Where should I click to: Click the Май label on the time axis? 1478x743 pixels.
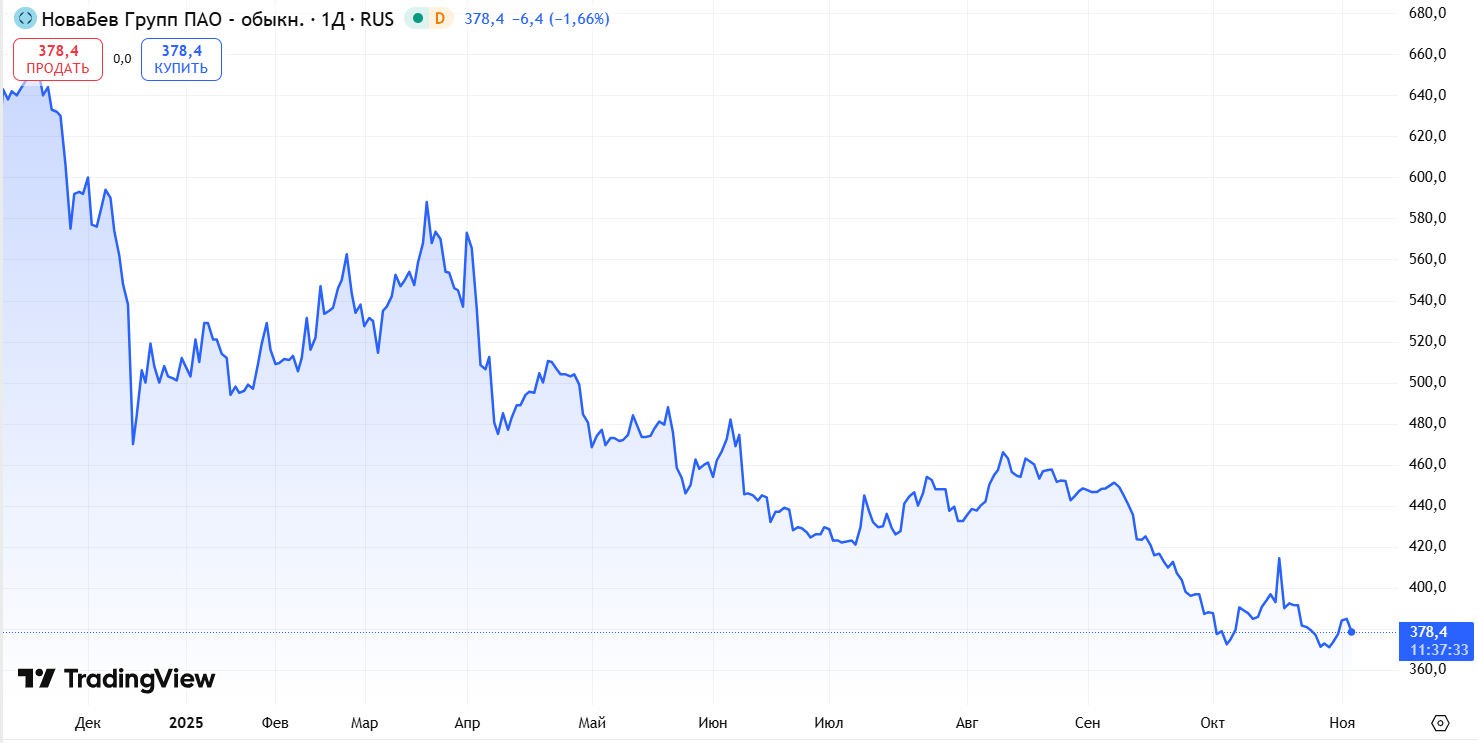pyautogui.click(x=592, y=723)
